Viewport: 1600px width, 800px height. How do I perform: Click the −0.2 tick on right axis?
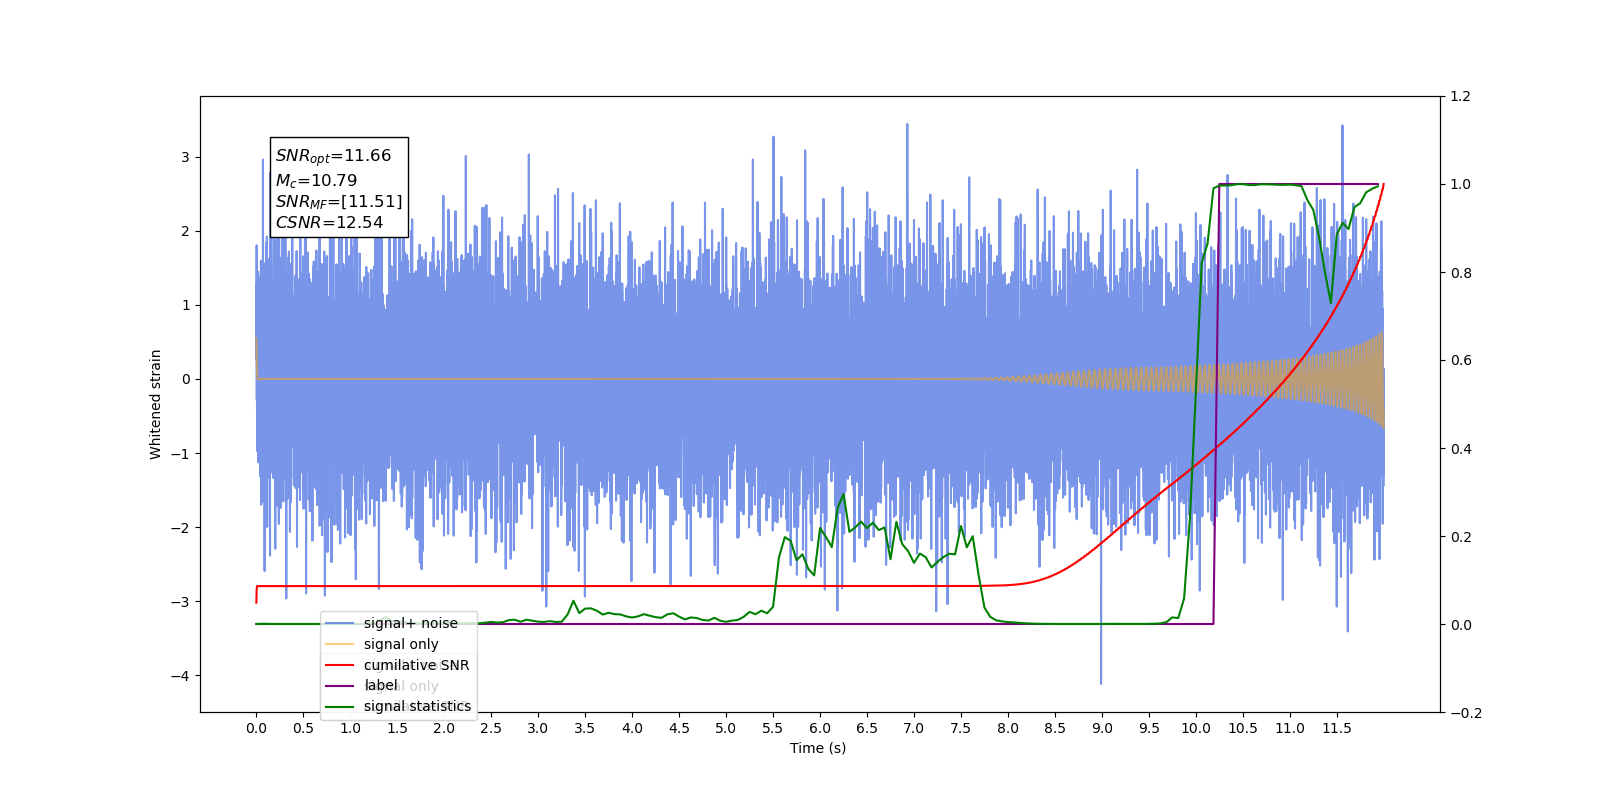click(x=1466, y=713)
